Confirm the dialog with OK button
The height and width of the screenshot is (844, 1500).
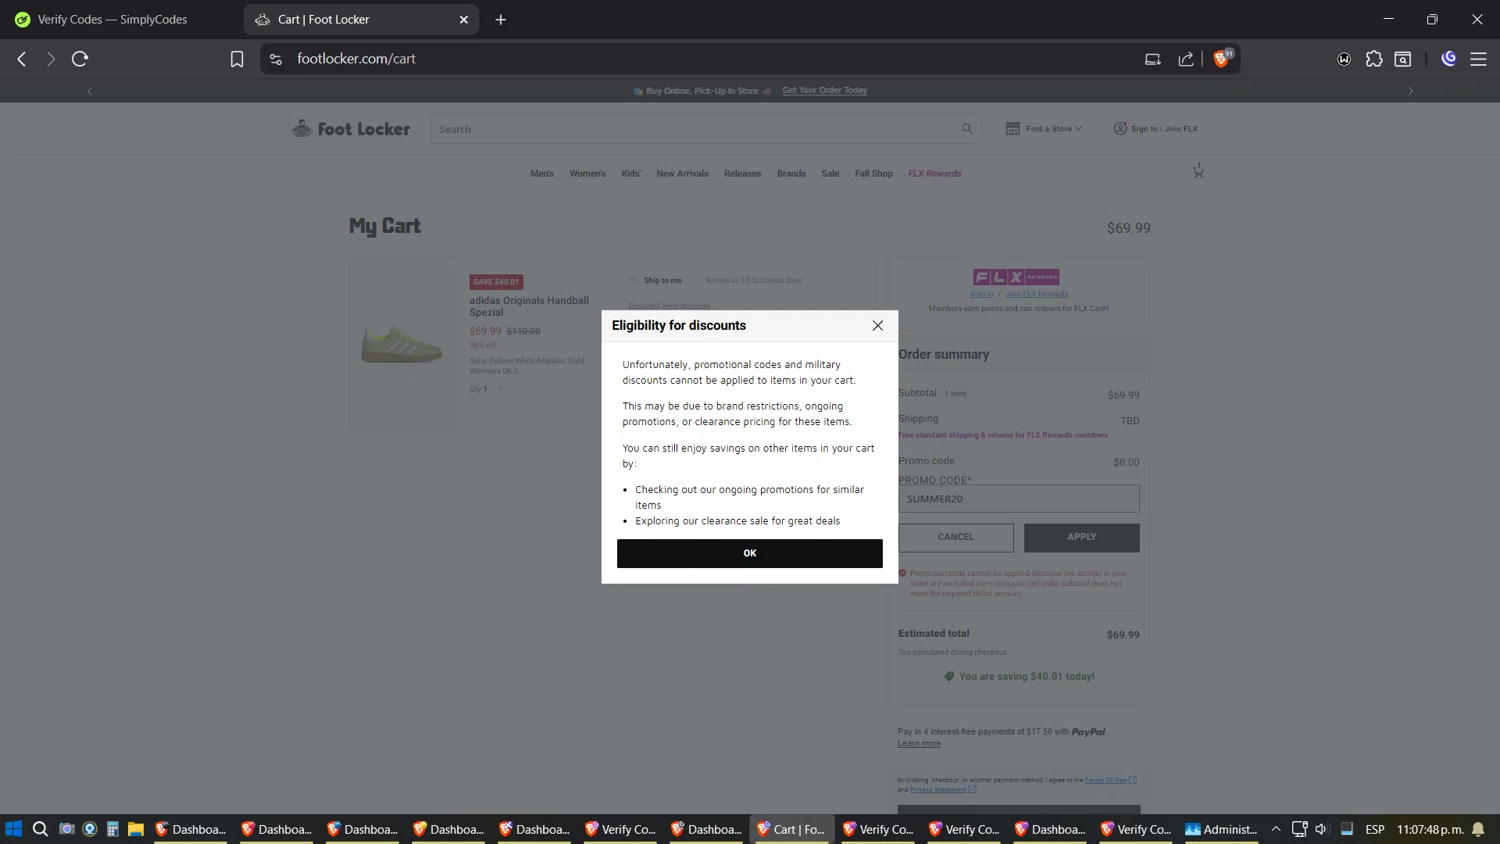[749, 553]
